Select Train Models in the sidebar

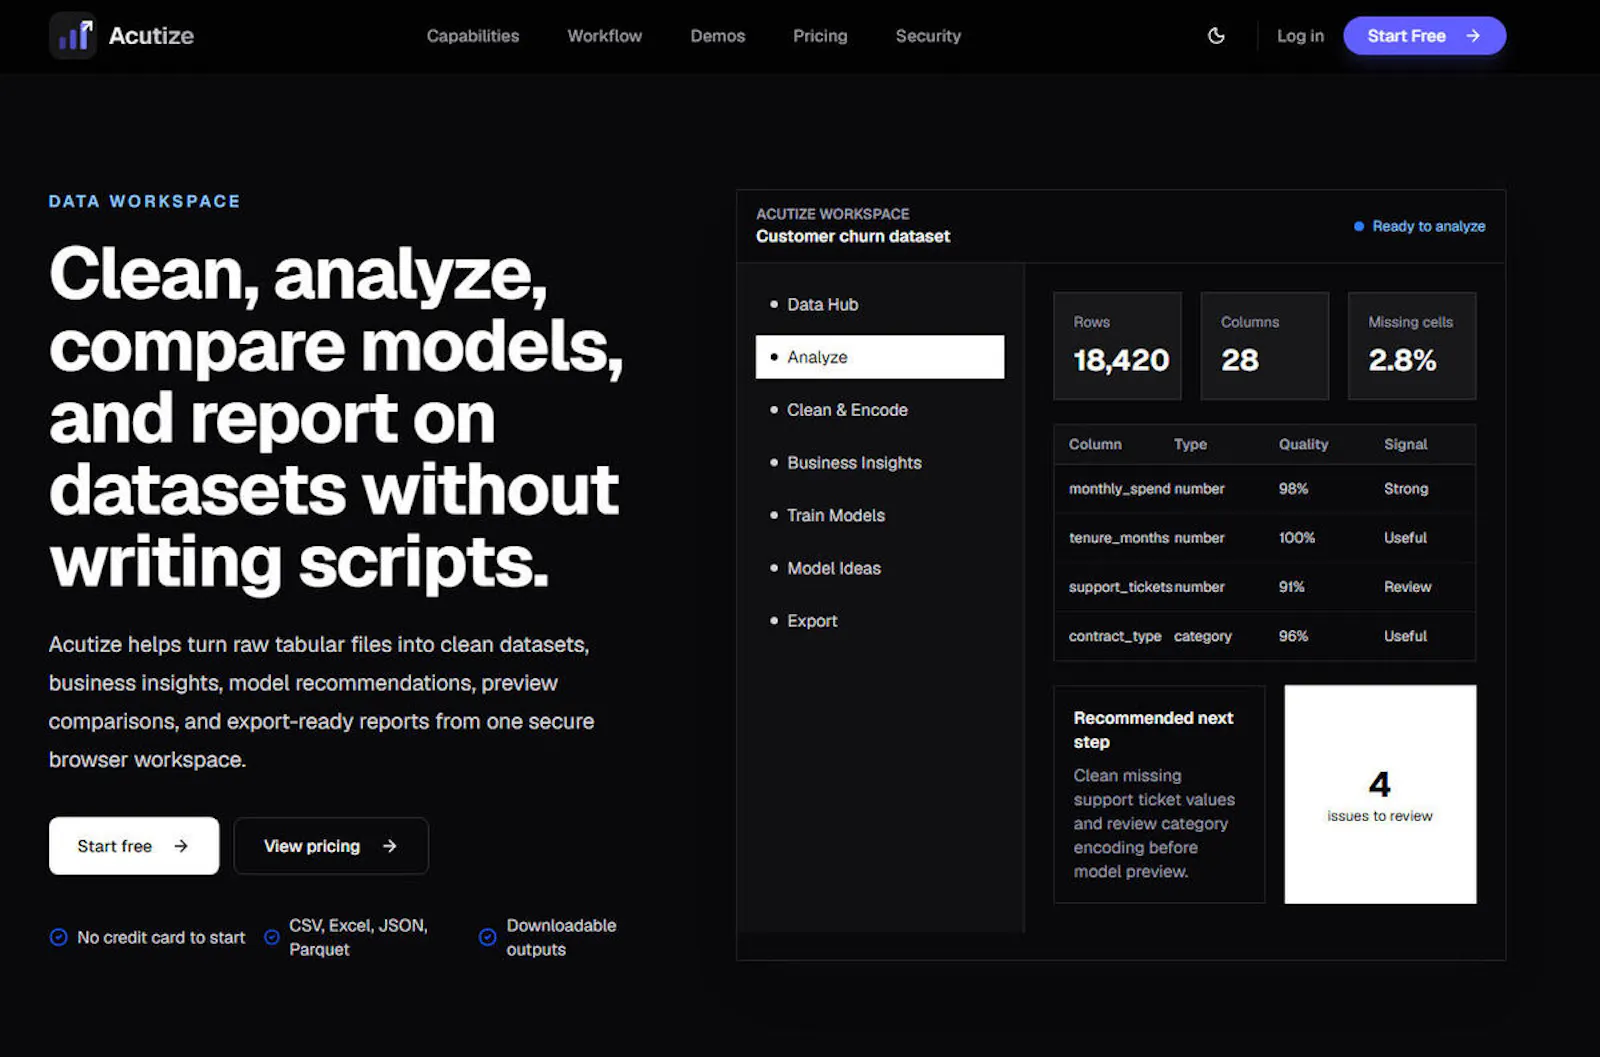tap(880, 515)
